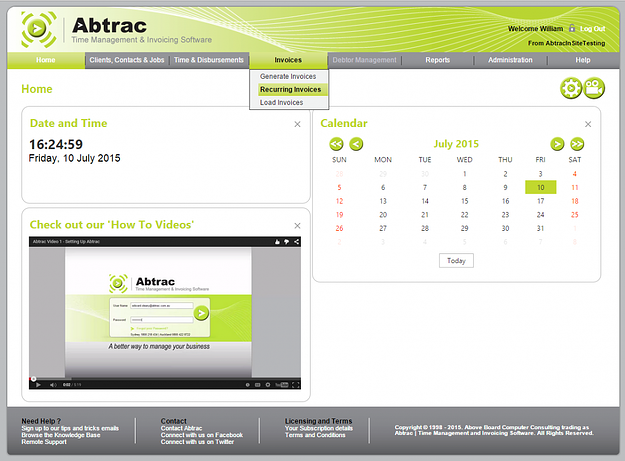Screen dimensions: 625x461
Task: Go to next month in calendar
Action: point(557,144)
